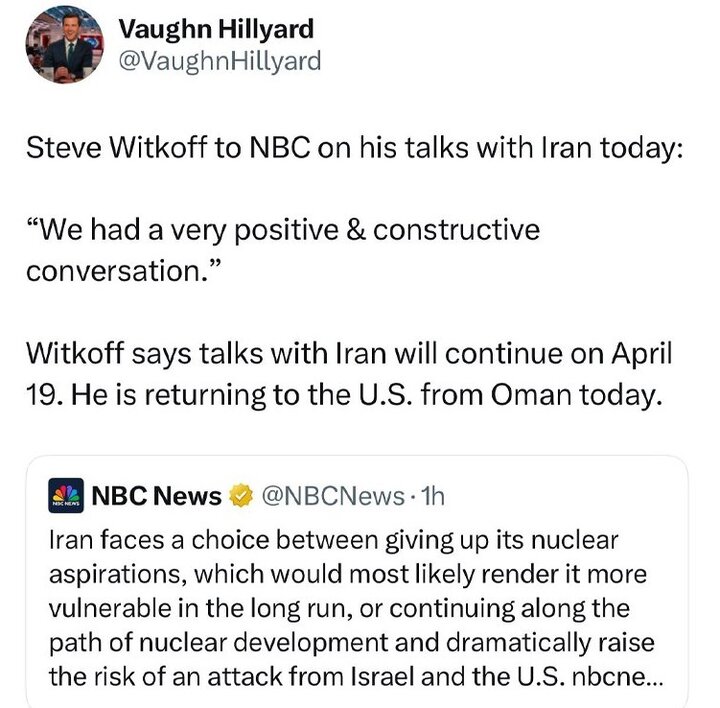720x708 pixels.
Task: Click Vaughn Hillyard's profile photo
Action: 65,44
